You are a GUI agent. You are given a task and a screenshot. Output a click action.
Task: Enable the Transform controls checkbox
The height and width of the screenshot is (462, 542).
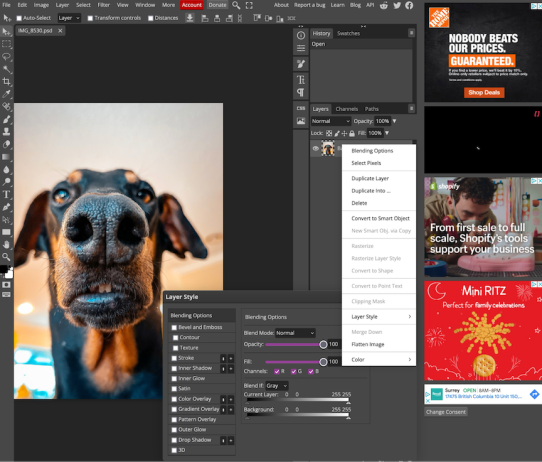(90, 18)
